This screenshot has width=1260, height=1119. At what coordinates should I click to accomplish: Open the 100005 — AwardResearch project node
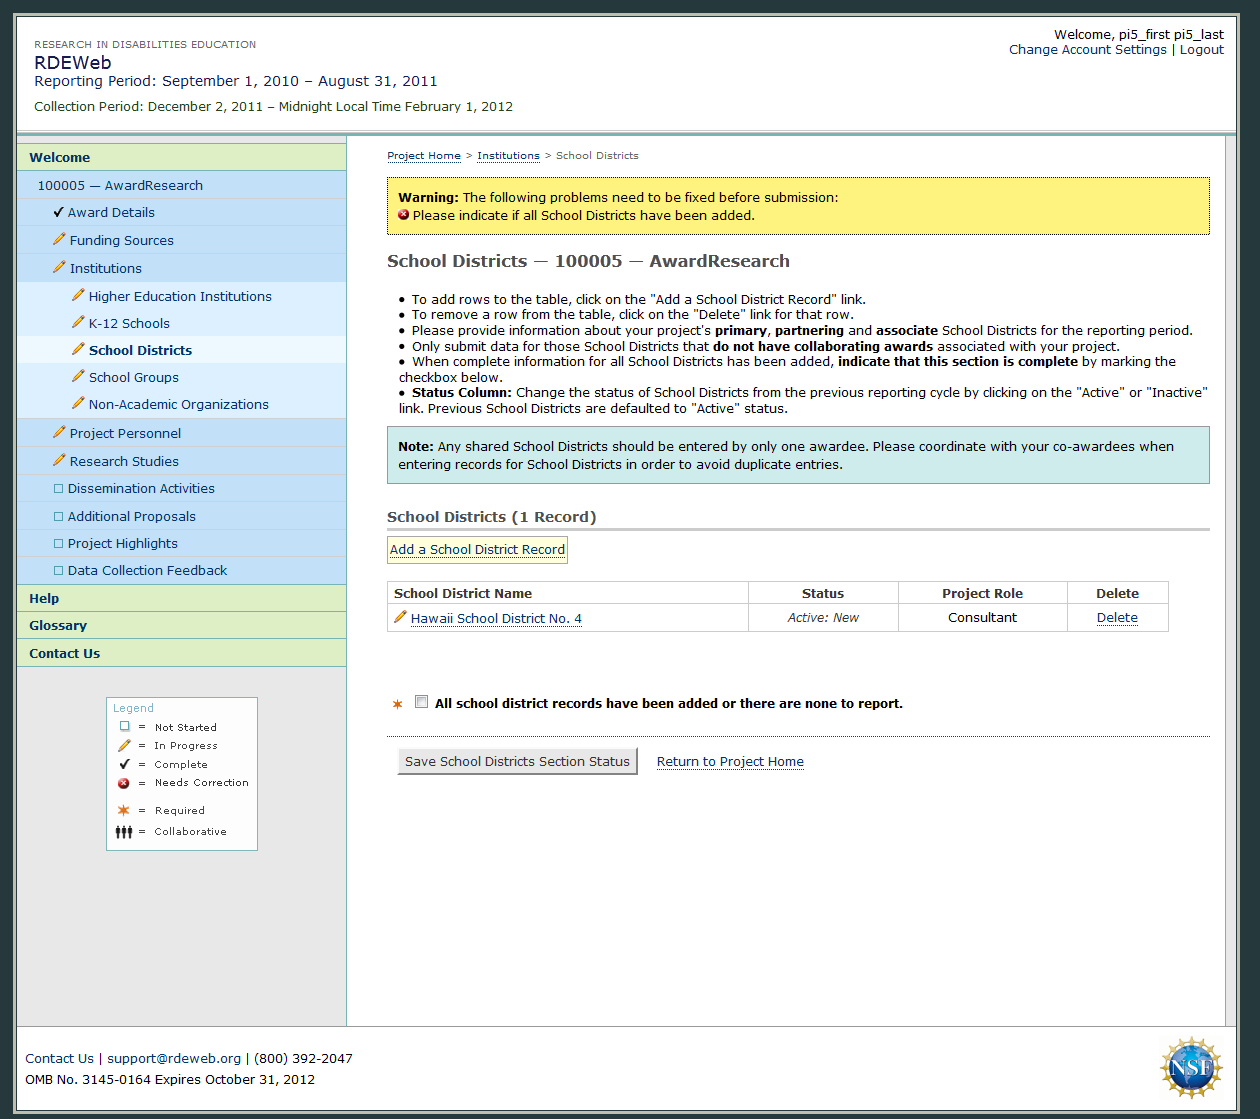(120, 185)
